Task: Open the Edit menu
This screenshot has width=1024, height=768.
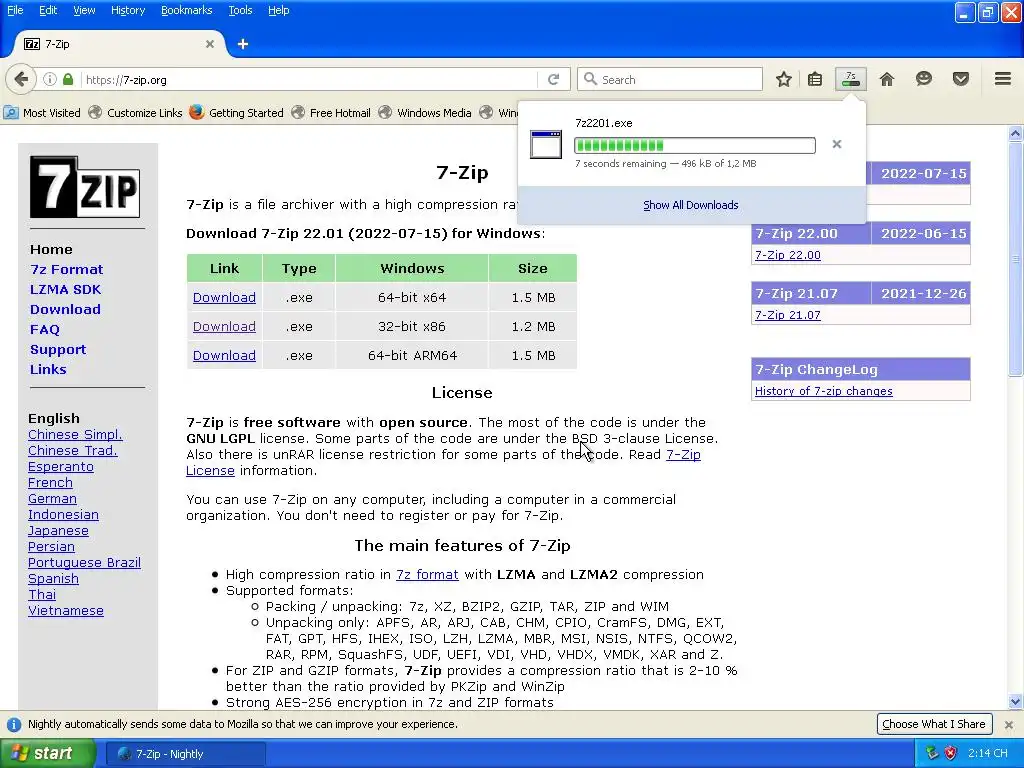Action: (x=48, y=10)
